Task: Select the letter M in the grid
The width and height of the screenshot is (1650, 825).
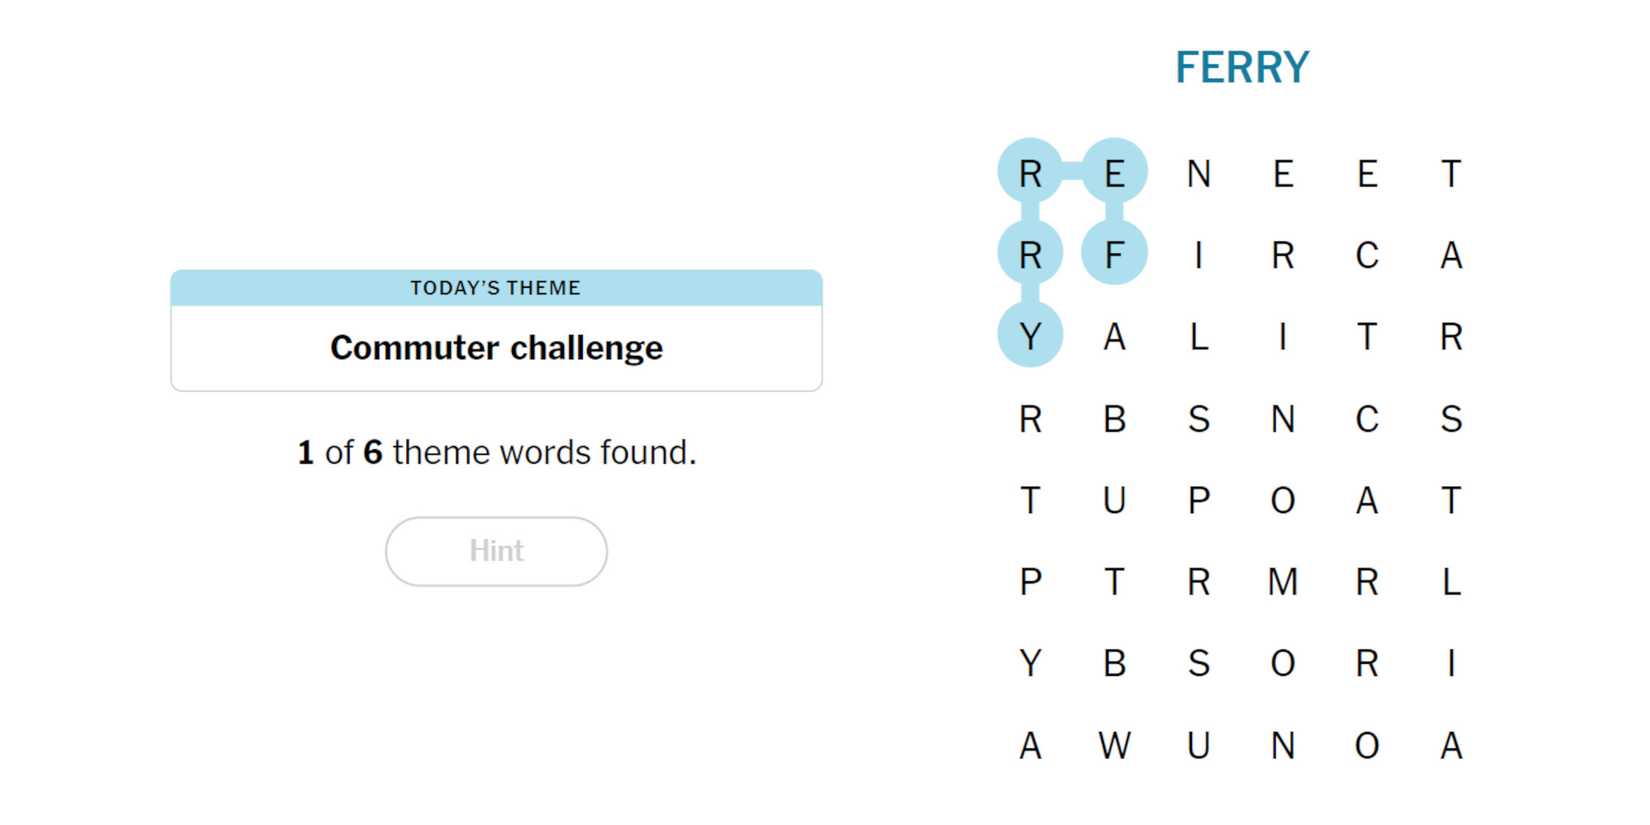Action: click(1283, 581)
